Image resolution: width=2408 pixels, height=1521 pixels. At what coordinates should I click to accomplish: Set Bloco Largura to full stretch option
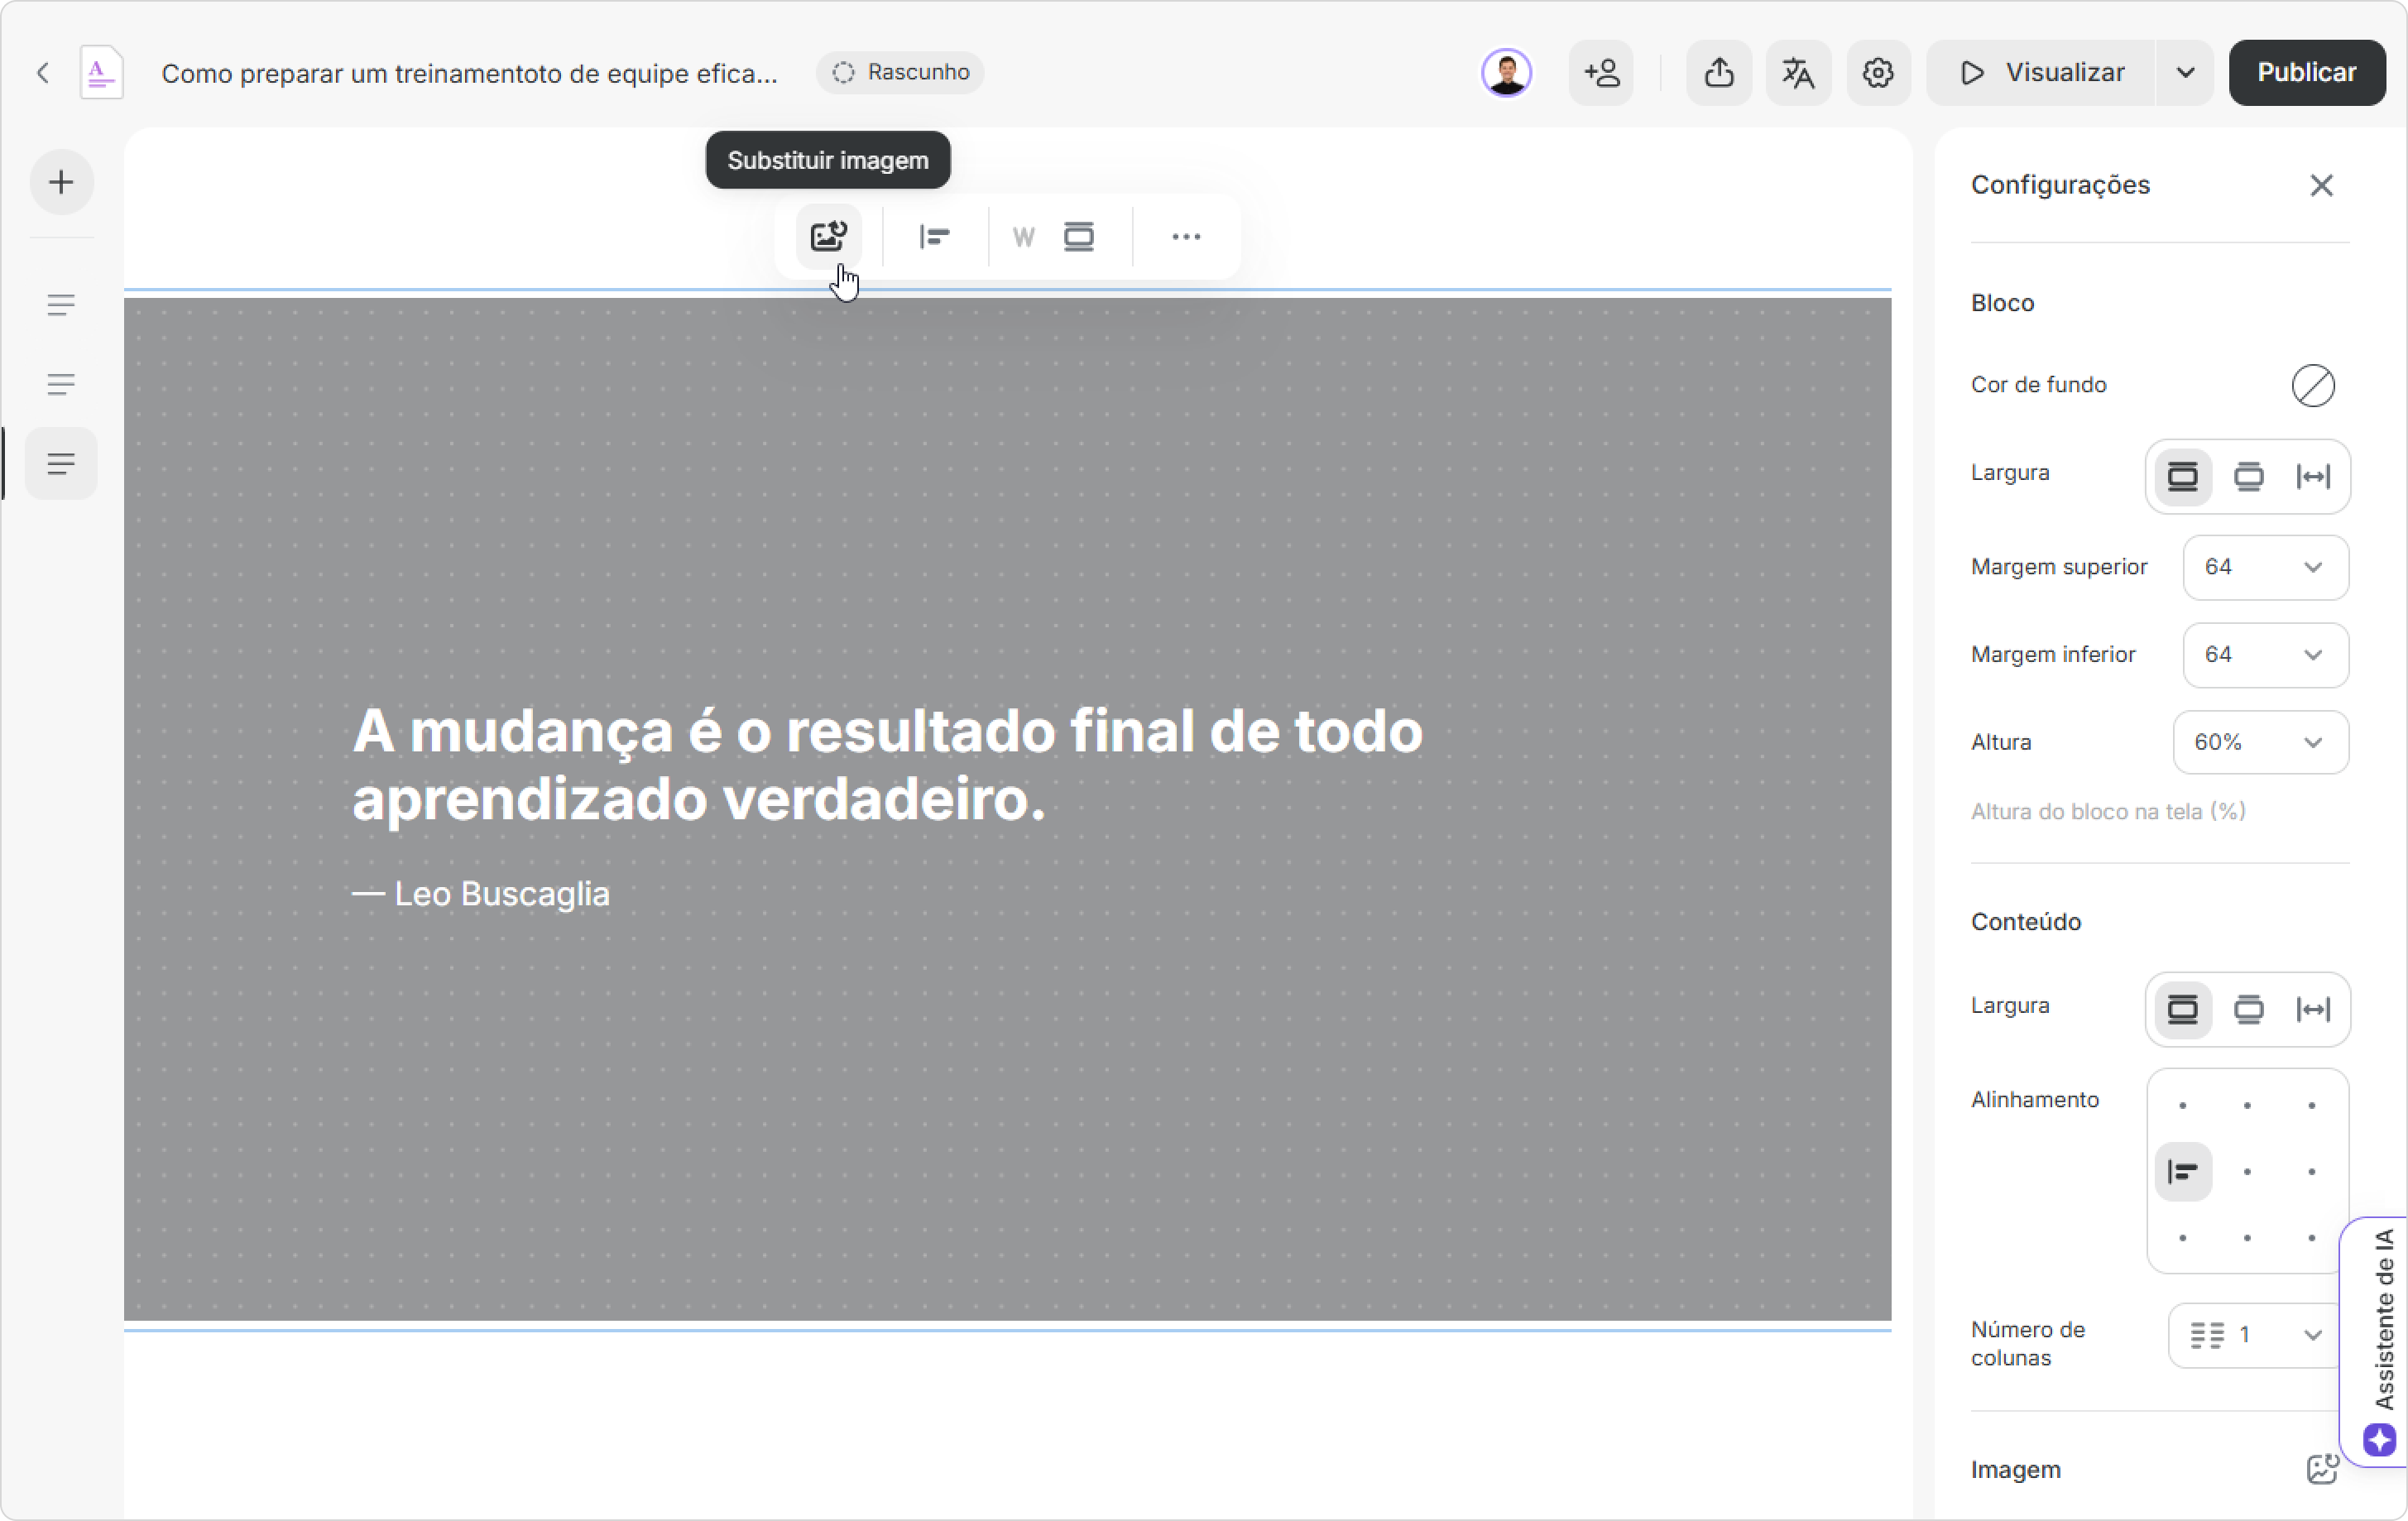point(2313,476)
